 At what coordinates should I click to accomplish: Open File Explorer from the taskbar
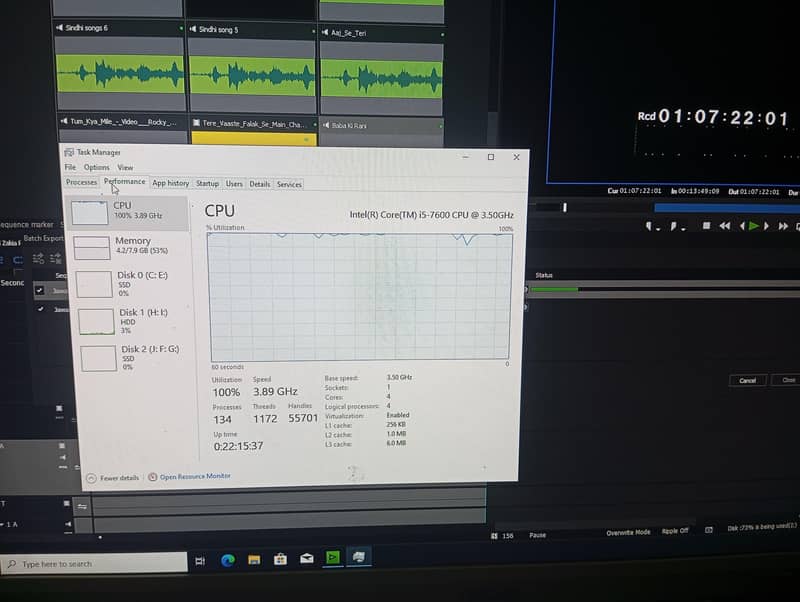254,560
